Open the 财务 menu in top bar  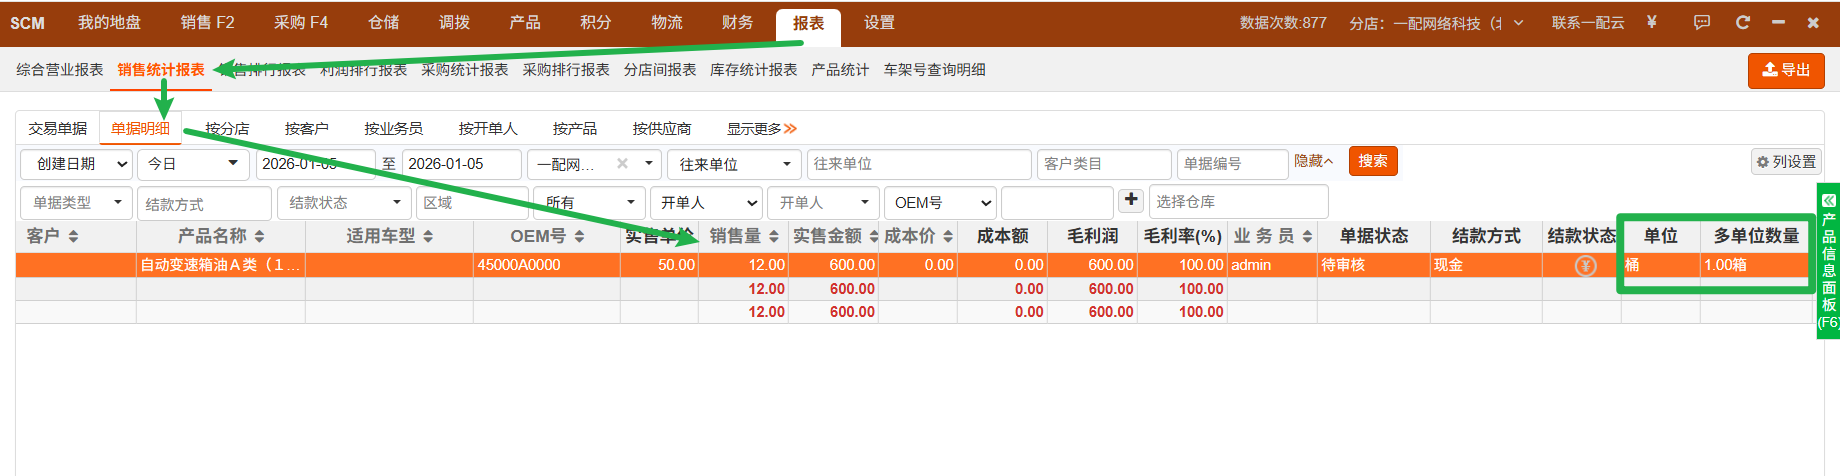click(x=737, y=23)
